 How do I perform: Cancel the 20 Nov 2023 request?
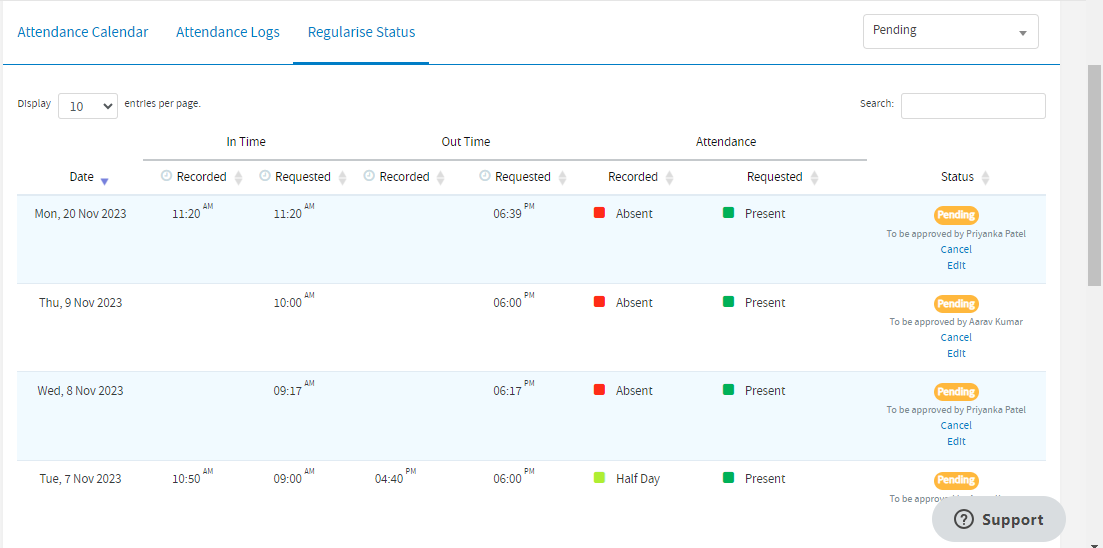pyautogui.click(x=956, y=249)
